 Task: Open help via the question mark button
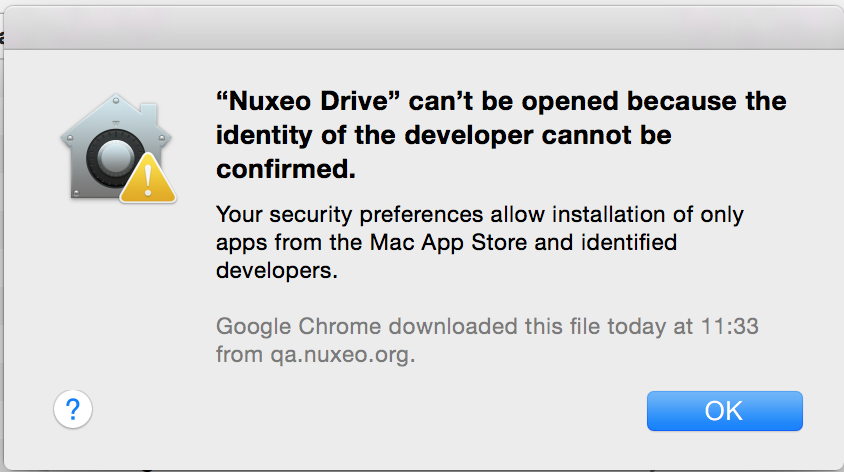[73, 409]
